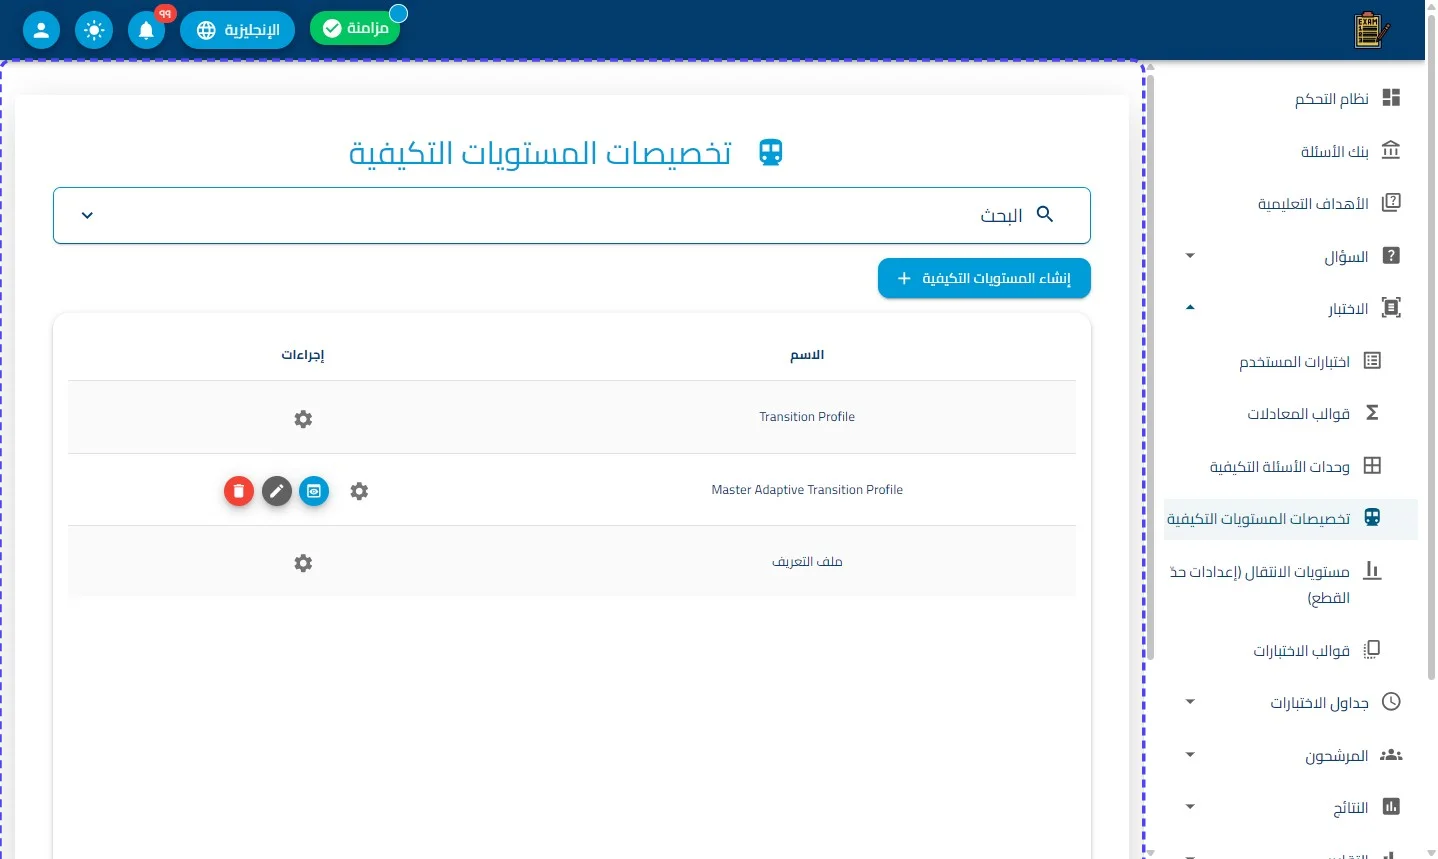Focus the البحث search field
This screenshot has height=859, width=1438.
tap(572, 215)
